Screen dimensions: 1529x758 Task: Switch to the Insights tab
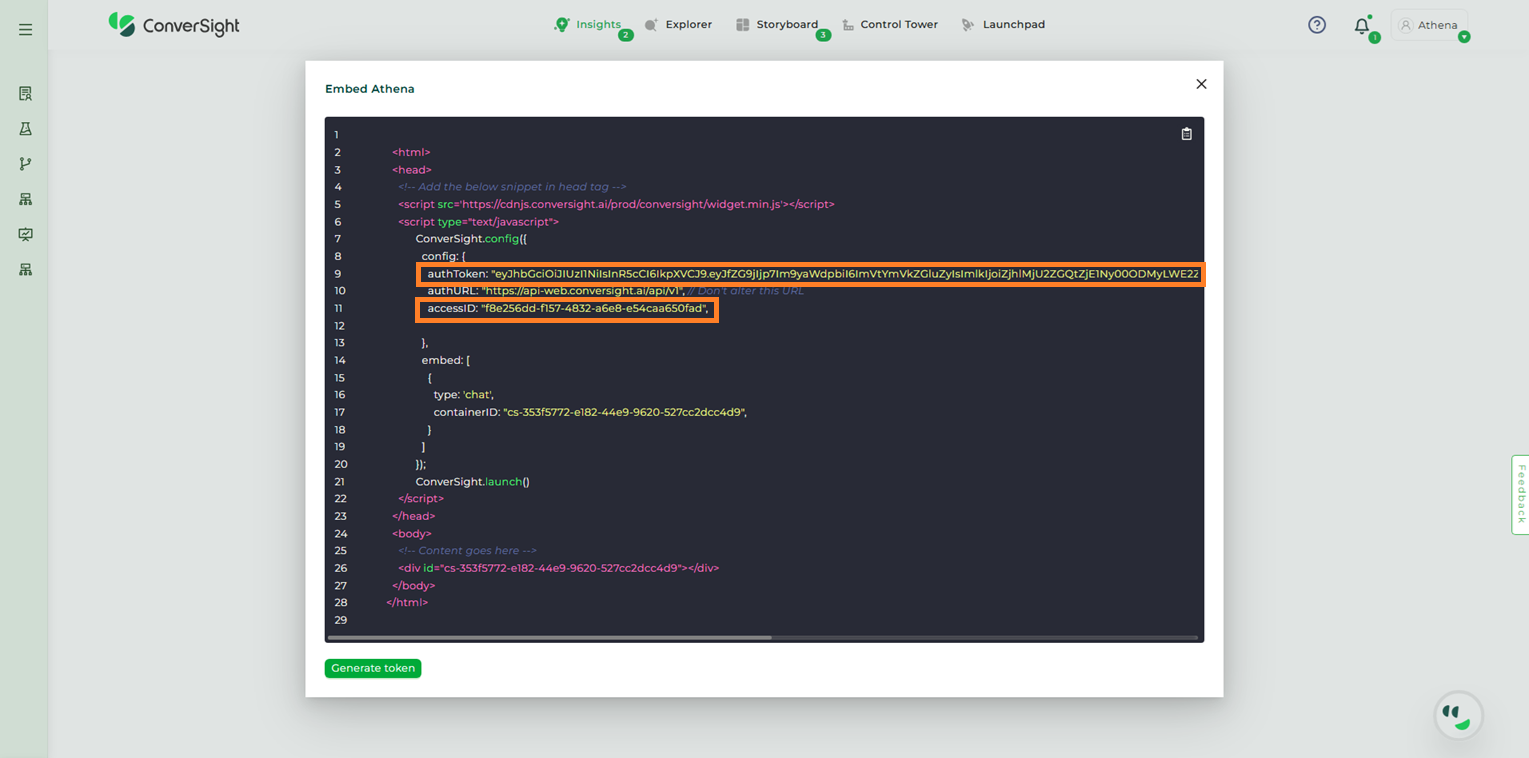[588, 25]
